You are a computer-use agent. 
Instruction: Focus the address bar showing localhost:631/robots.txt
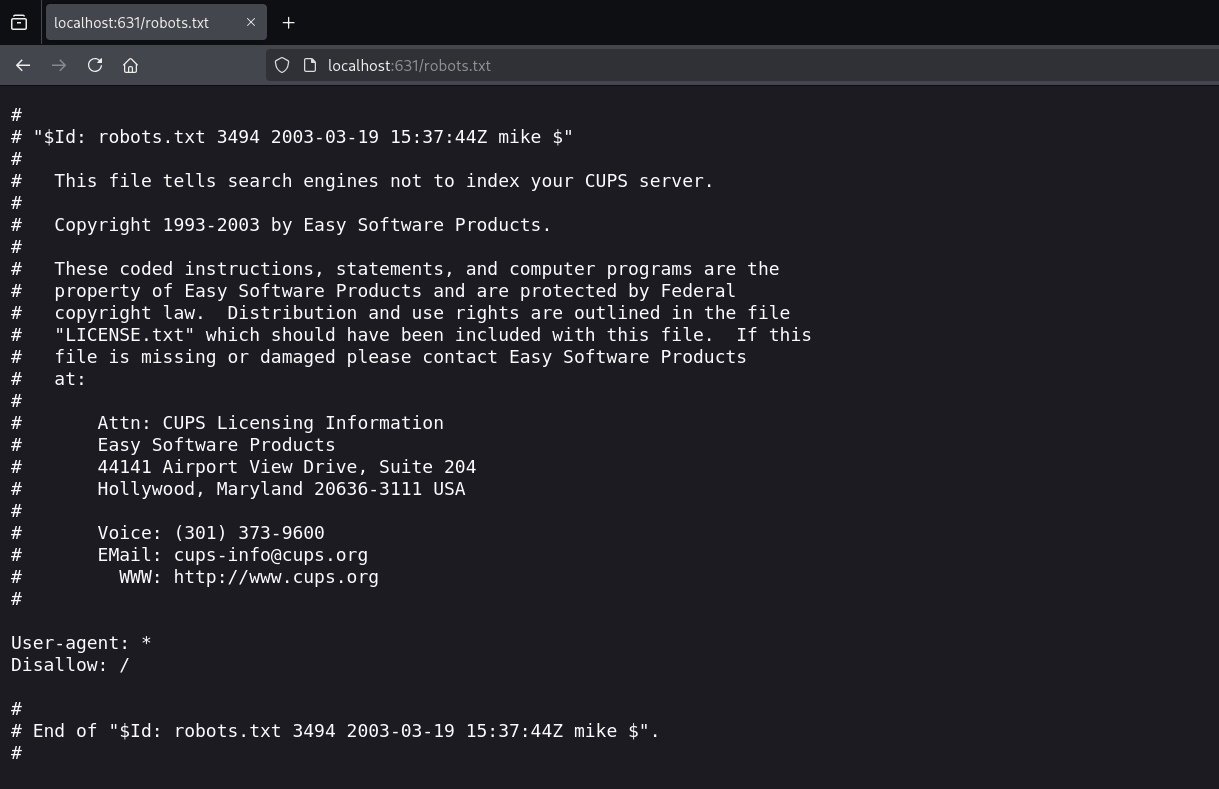700,65
